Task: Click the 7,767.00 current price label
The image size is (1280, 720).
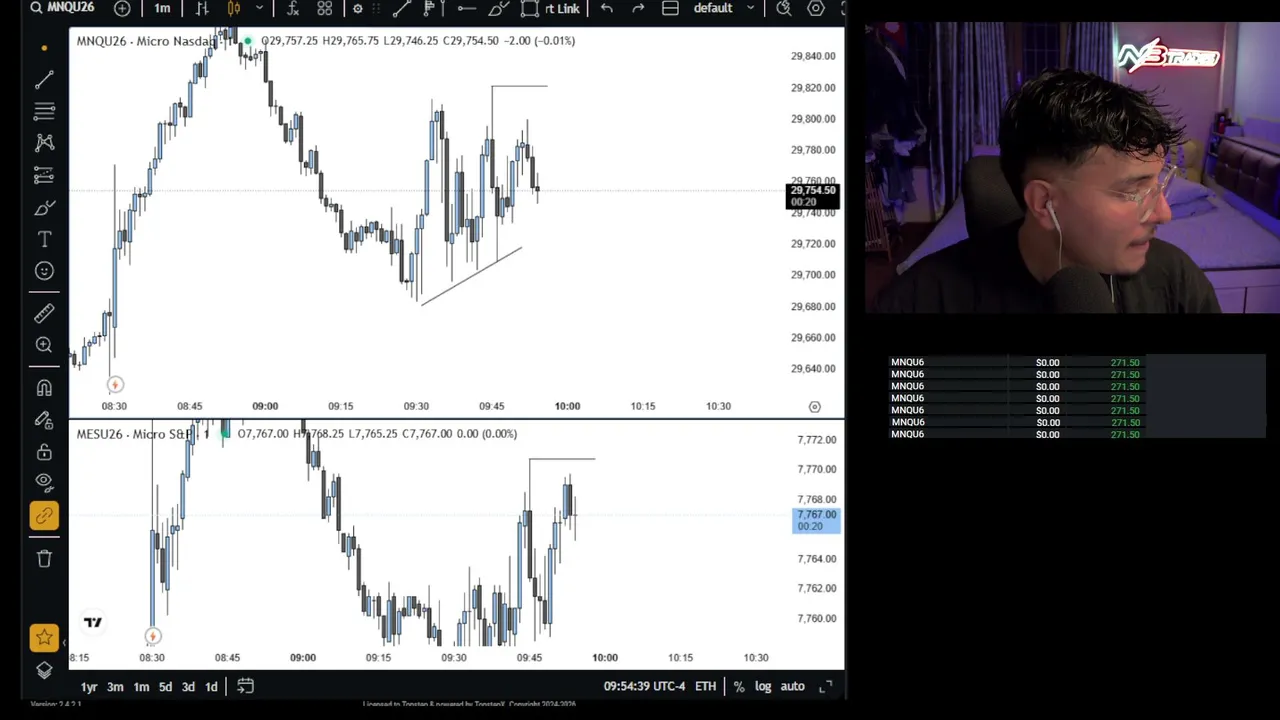Action: click(816, 520)
